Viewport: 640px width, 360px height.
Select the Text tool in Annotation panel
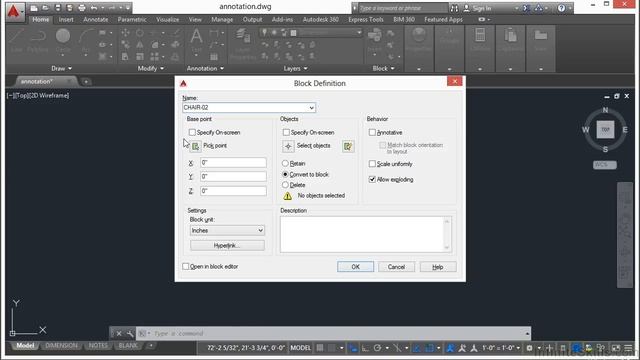[x=196, y=40]
